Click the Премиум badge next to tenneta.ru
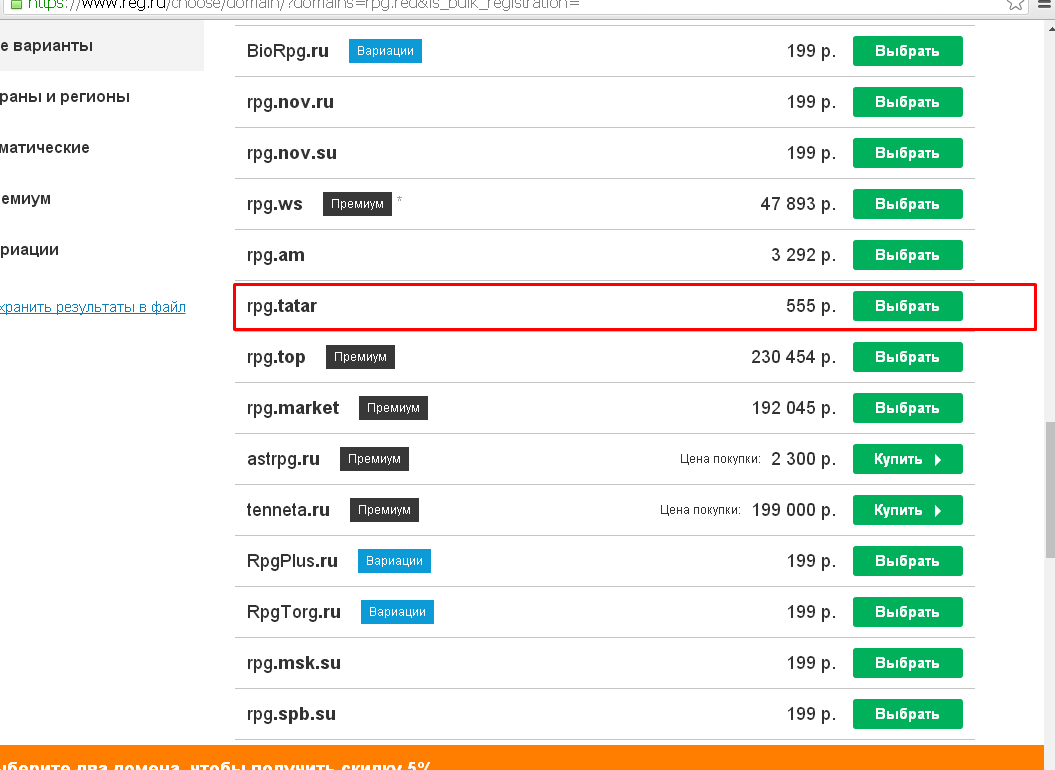The image size is (1055, 770). point(384,510)
